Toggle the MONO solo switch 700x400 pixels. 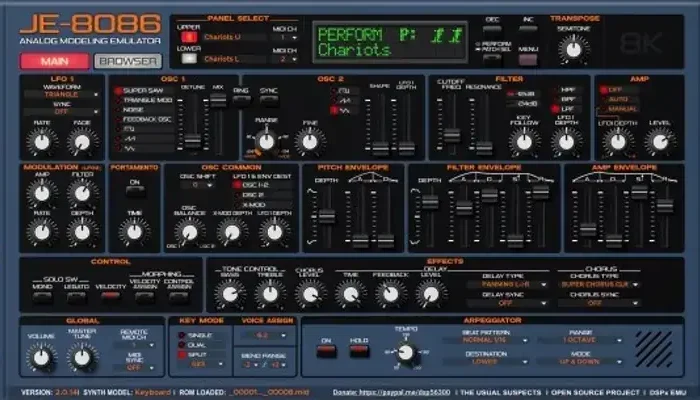(42, 297)
